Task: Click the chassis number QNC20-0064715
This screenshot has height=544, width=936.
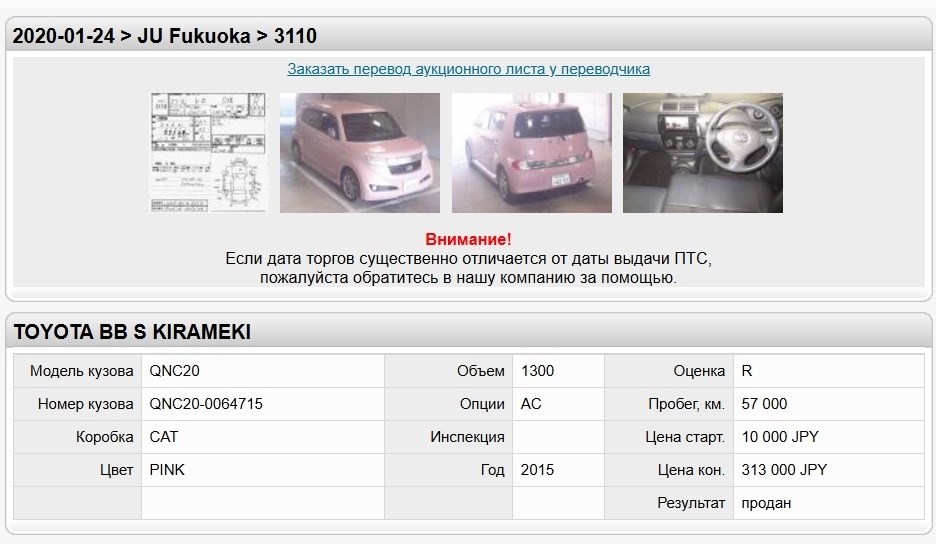Action: 206,404
